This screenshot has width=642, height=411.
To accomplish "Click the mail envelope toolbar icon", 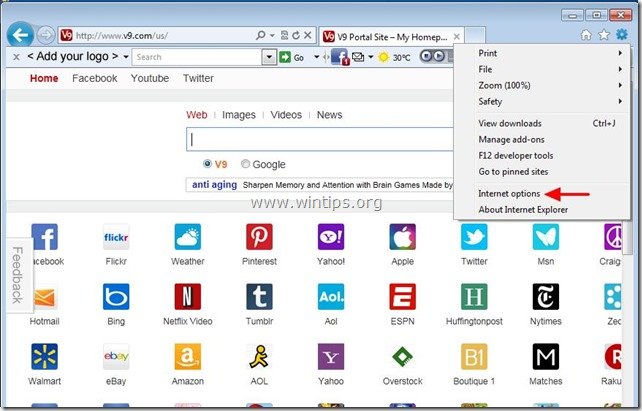I will point(358,57).
